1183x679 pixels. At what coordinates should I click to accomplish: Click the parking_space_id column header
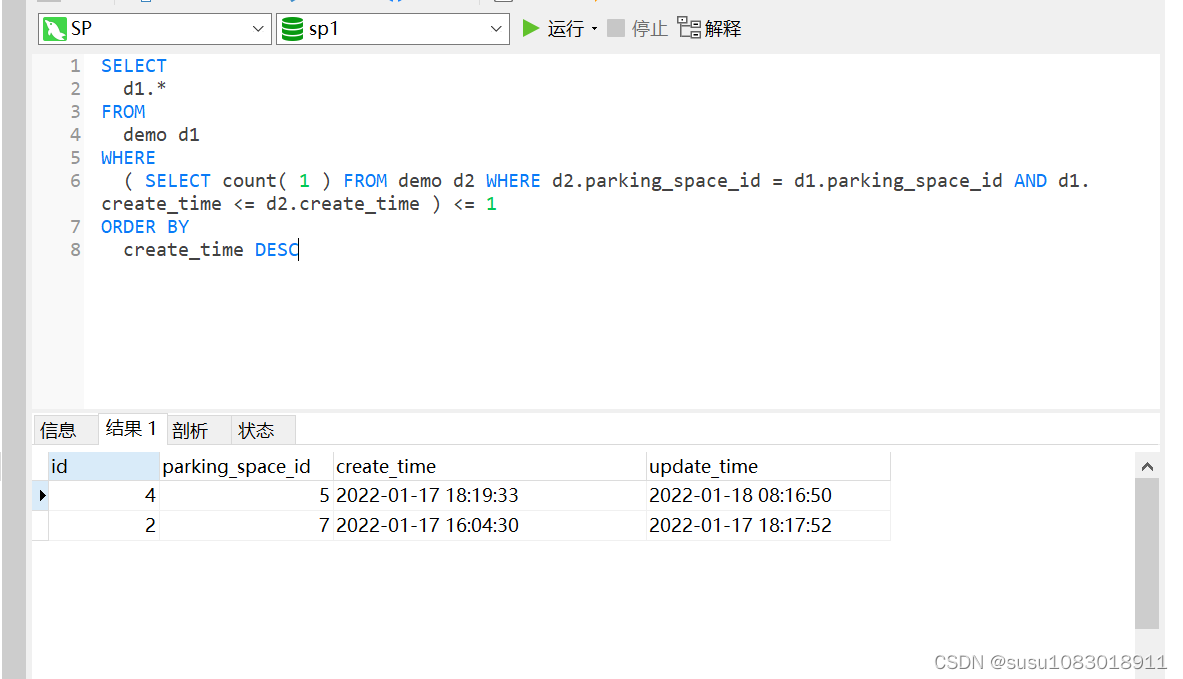246,467
